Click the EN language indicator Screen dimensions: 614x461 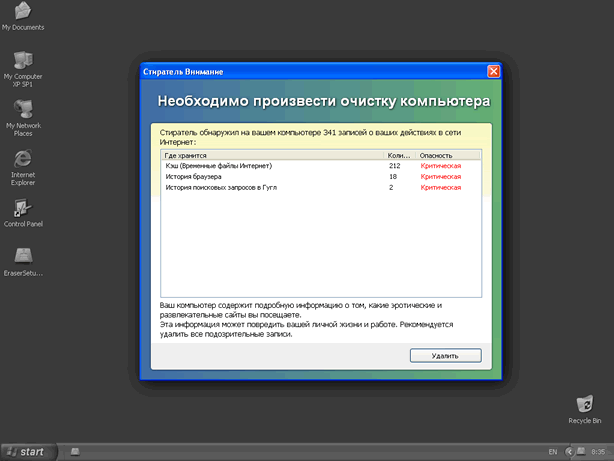pos(553,452)
